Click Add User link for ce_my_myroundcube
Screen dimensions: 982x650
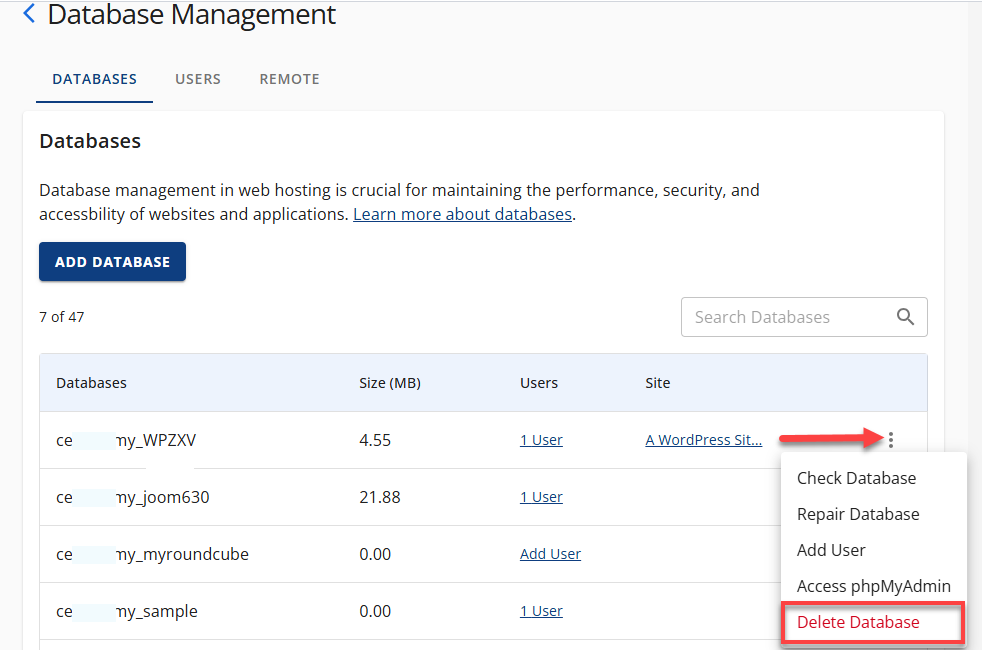550,553
